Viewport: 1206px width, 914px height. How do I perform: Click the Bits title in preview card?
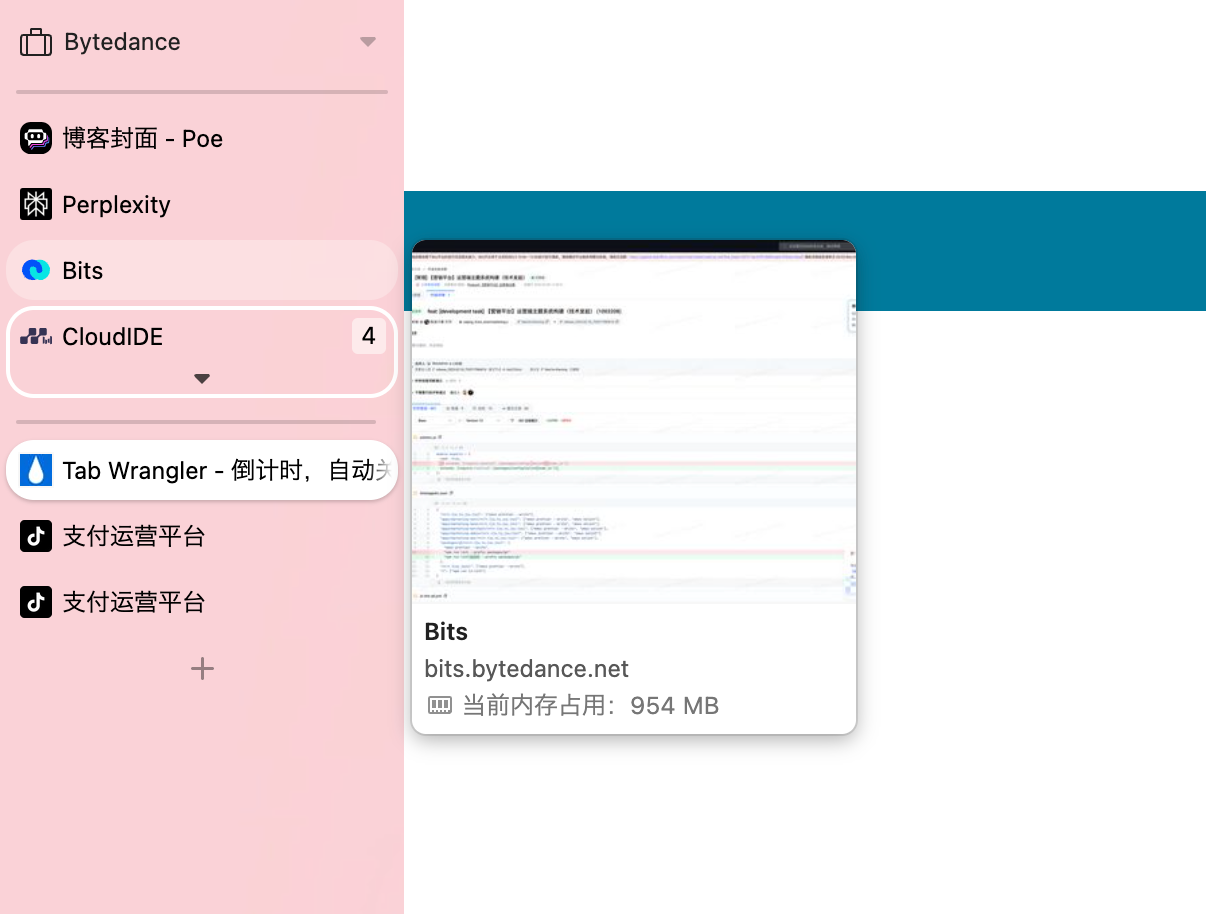pyautogui.click(x=446, y=632)
